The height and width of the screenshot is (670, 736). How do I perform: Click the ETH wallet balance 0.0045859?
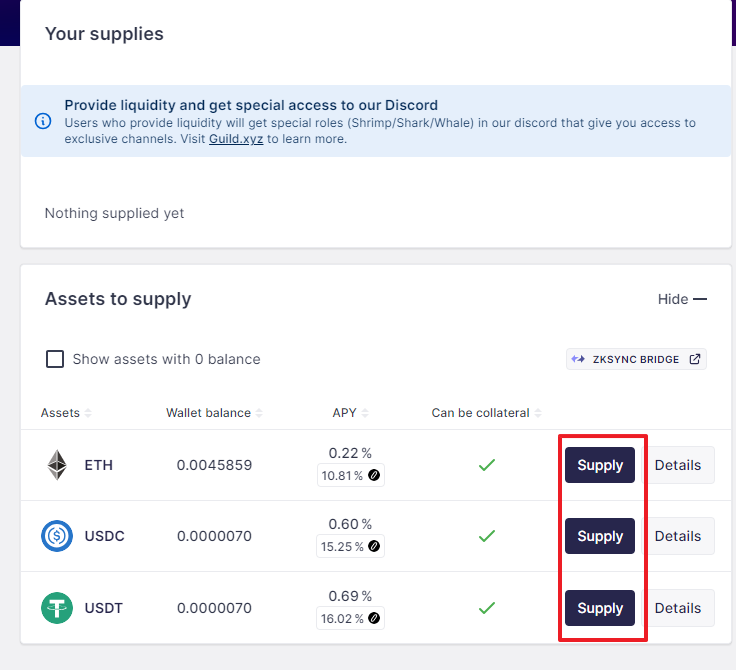pos(215,465)
